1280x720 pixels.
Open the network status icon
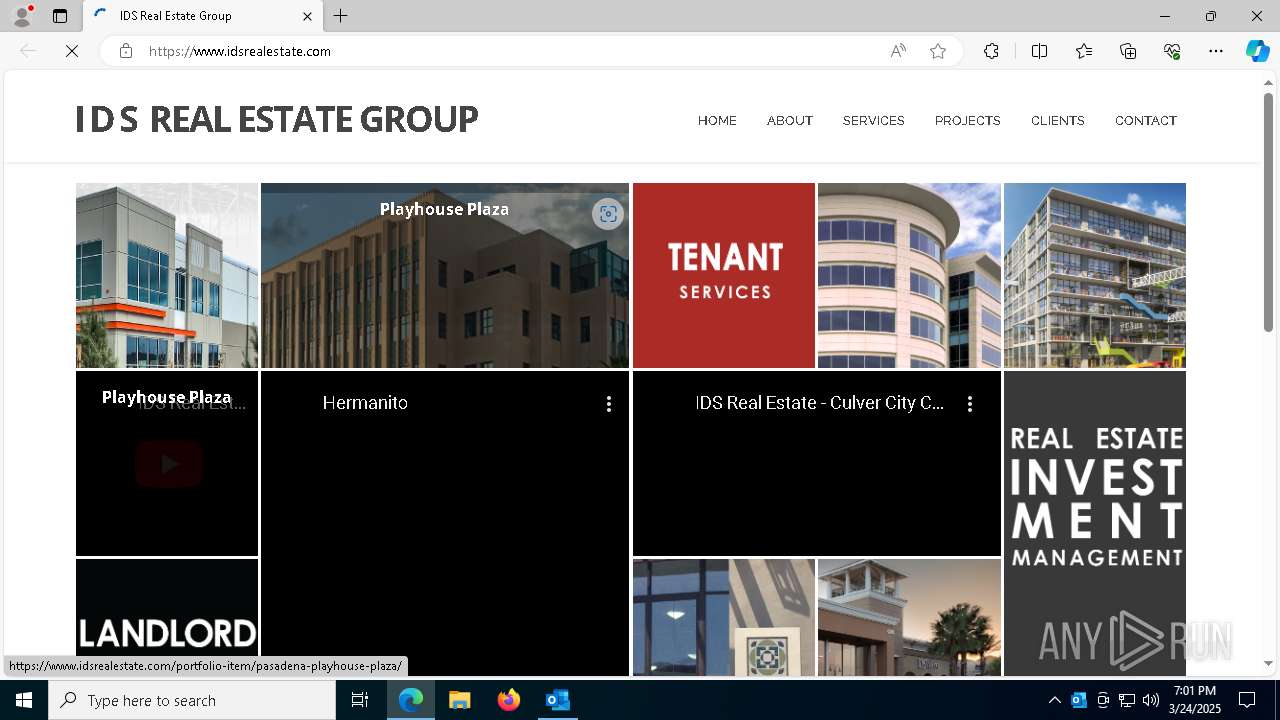click(x=1127, y=700)
